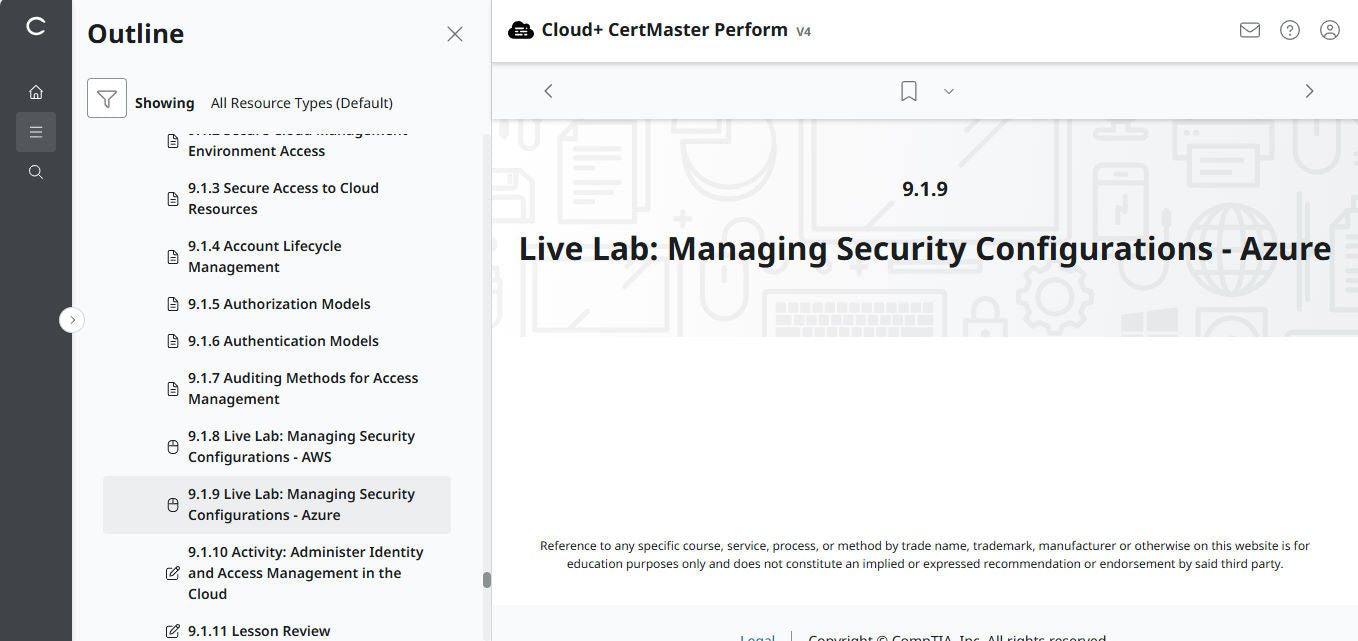Bookmark the current Azure lab page
This screenshot has width=1358, height=641.
908,91
